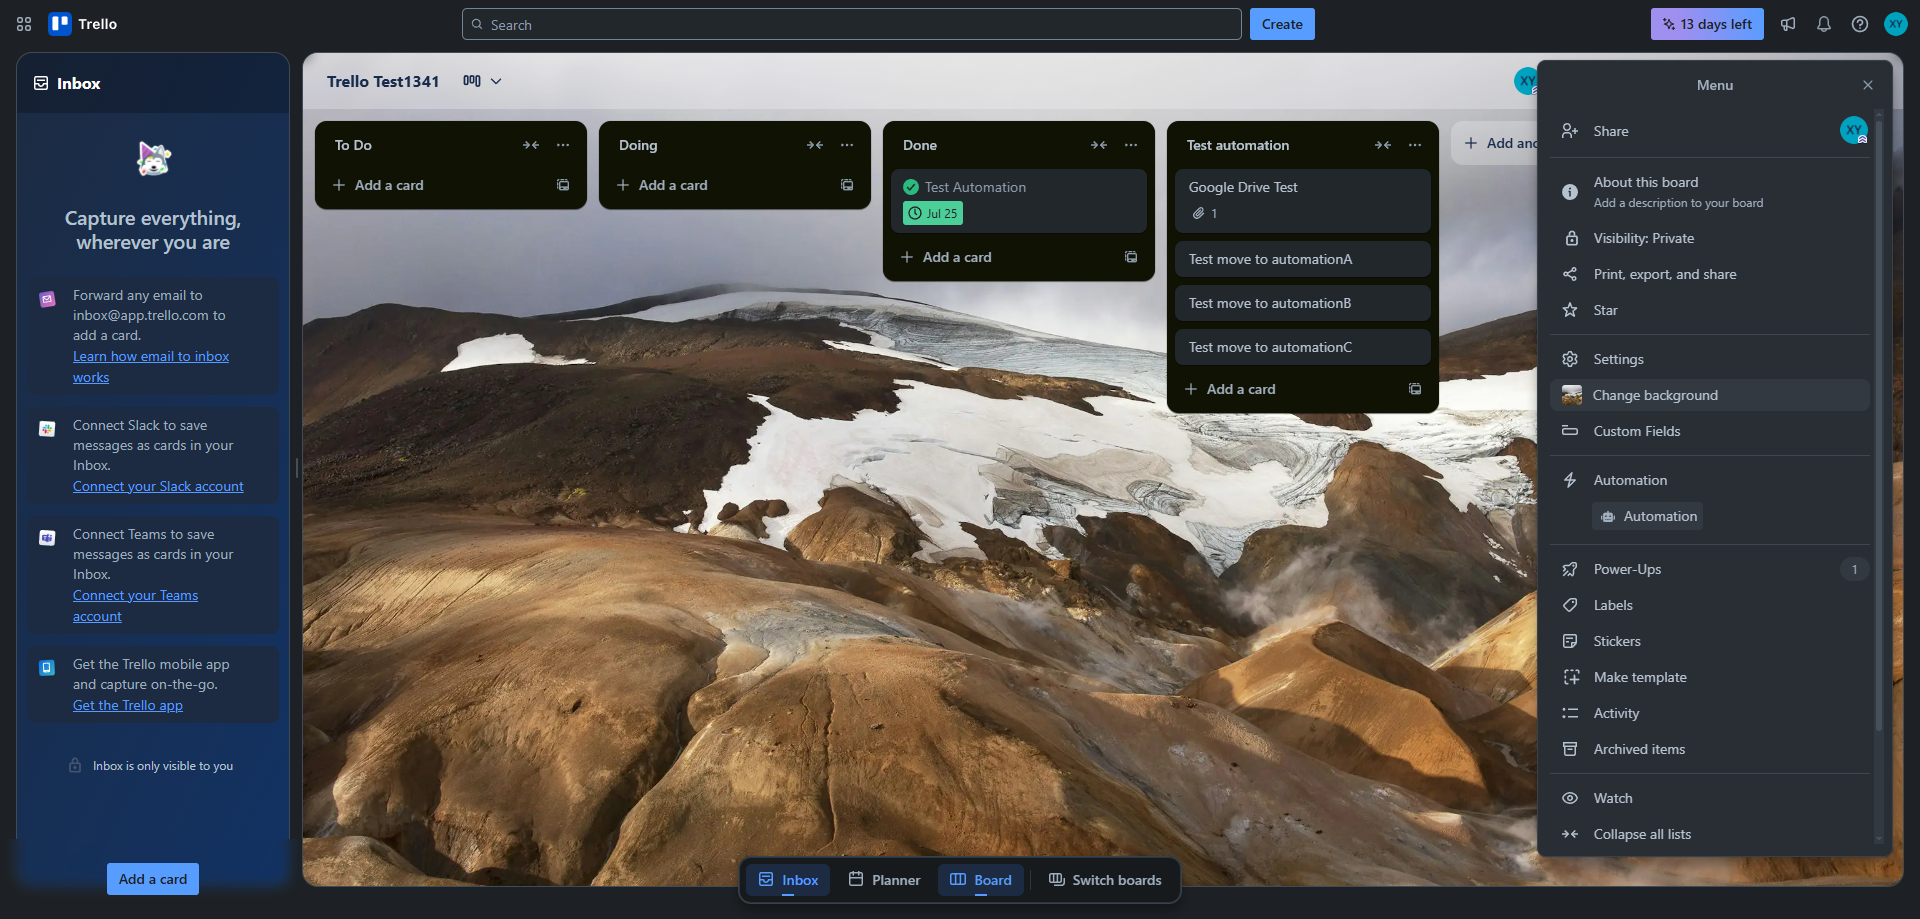Toggle the Board tab in bottom bar
Screen dimensions: 1920x919
[981, 880]
